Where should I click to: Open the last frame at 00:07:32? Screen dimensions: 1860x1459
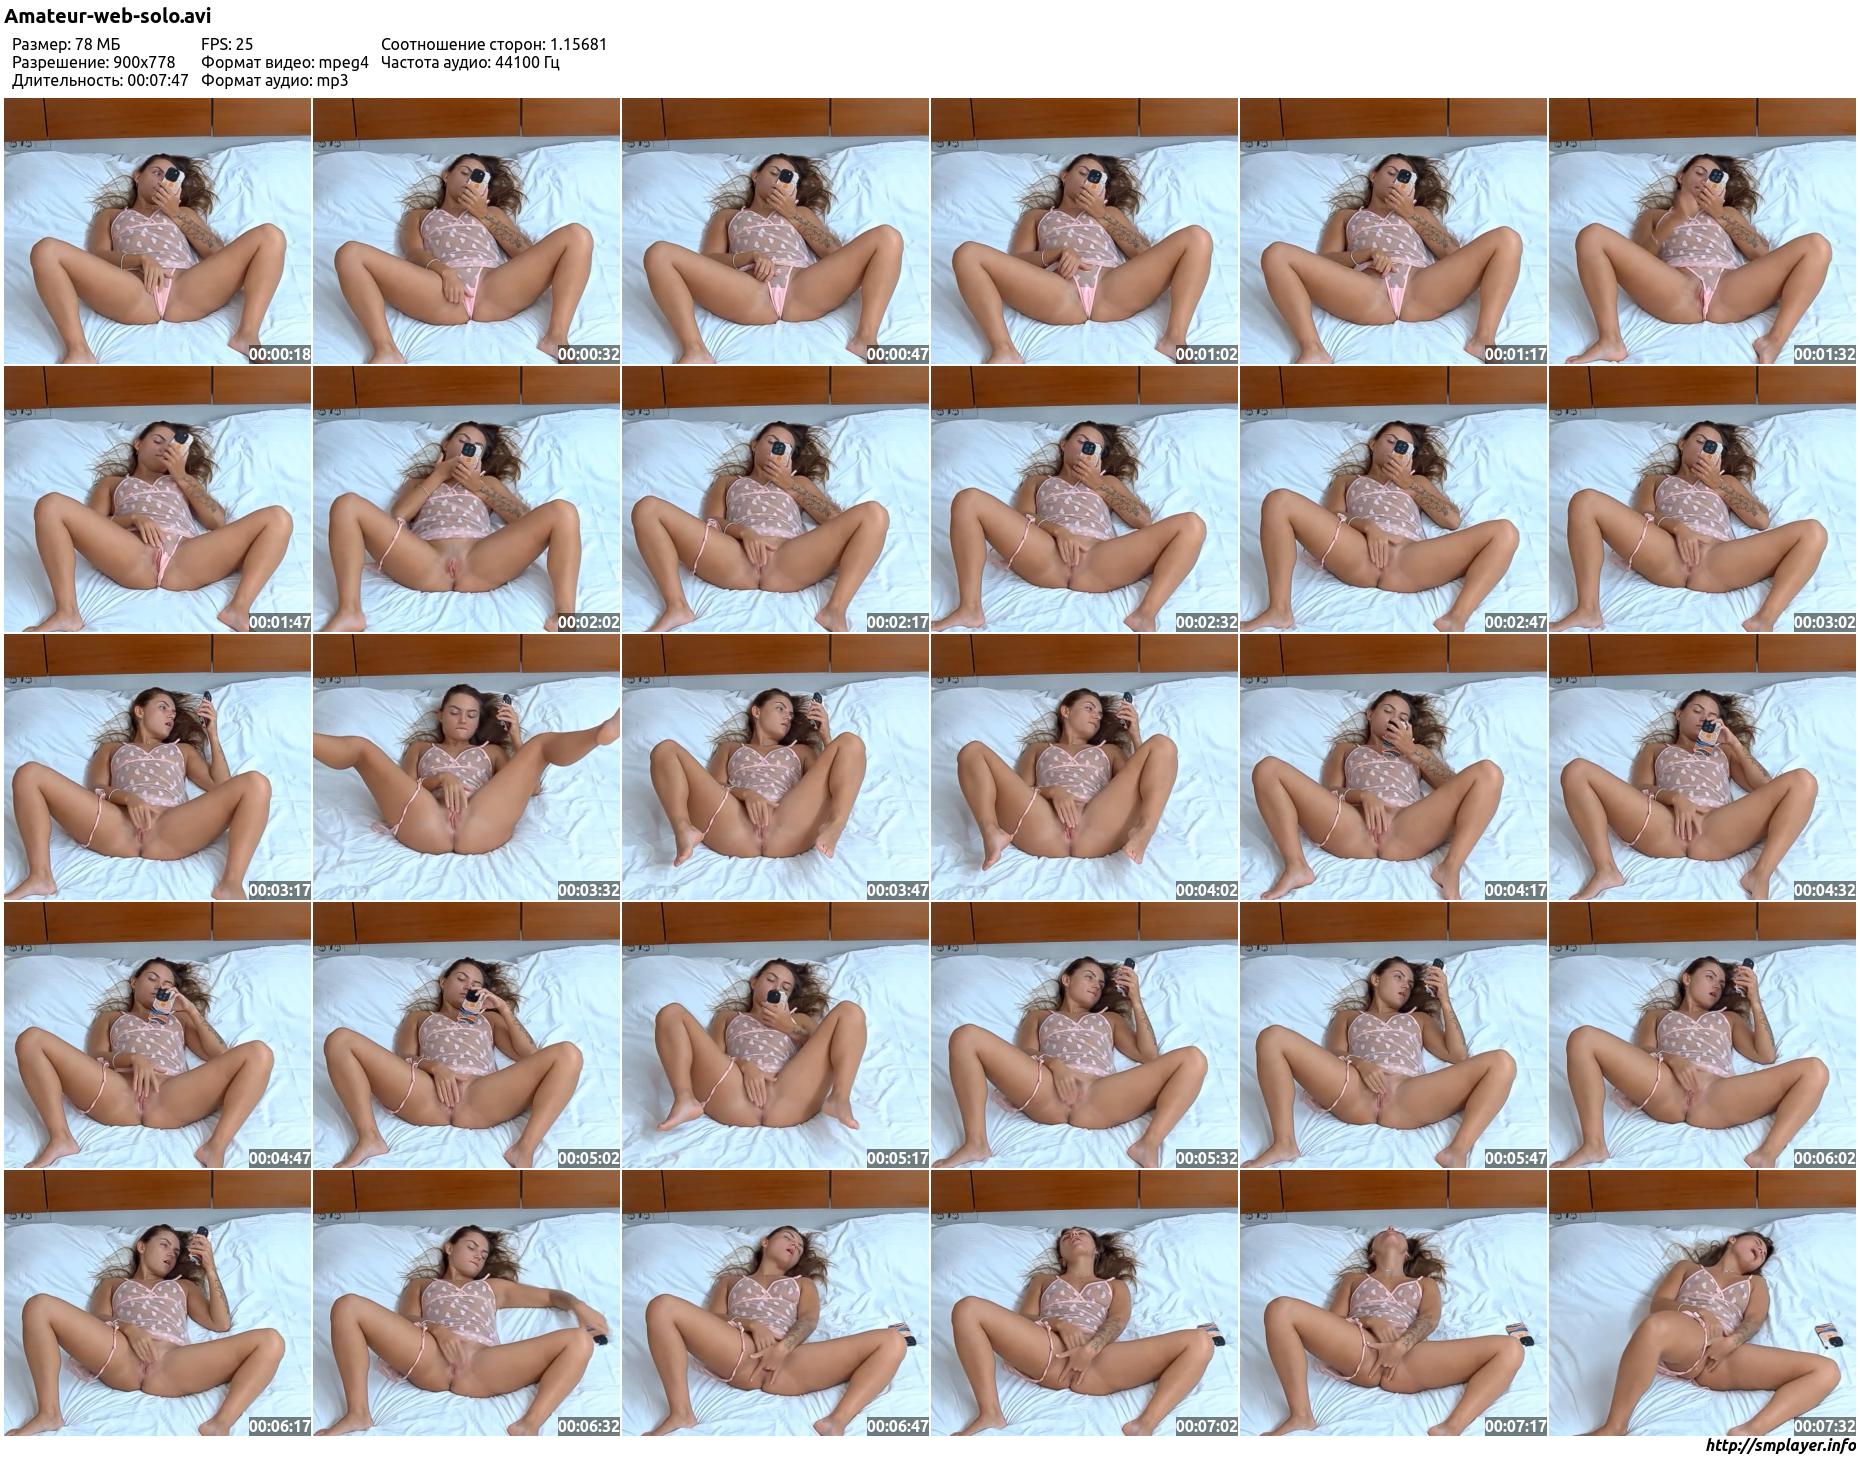pyautogui.click(x=1701, y=1303)
